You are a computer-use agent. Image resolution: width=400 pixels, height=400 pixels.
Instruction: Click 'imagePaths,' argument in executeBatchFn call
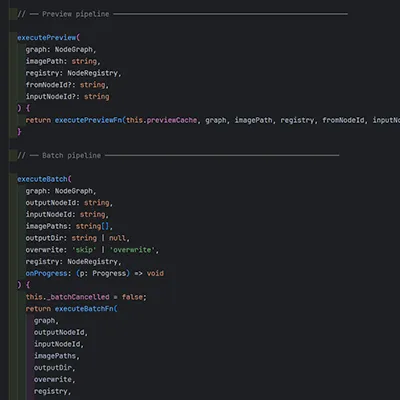point(57,356)
